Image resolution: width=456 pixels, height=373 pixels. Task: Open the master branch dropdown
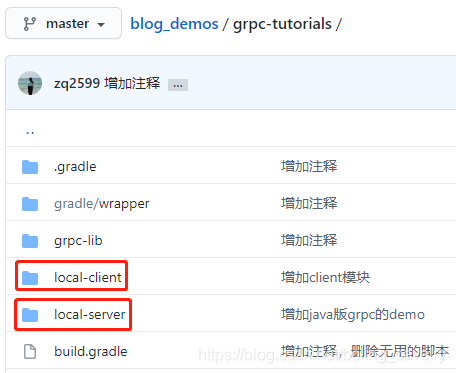pos(63,23)
